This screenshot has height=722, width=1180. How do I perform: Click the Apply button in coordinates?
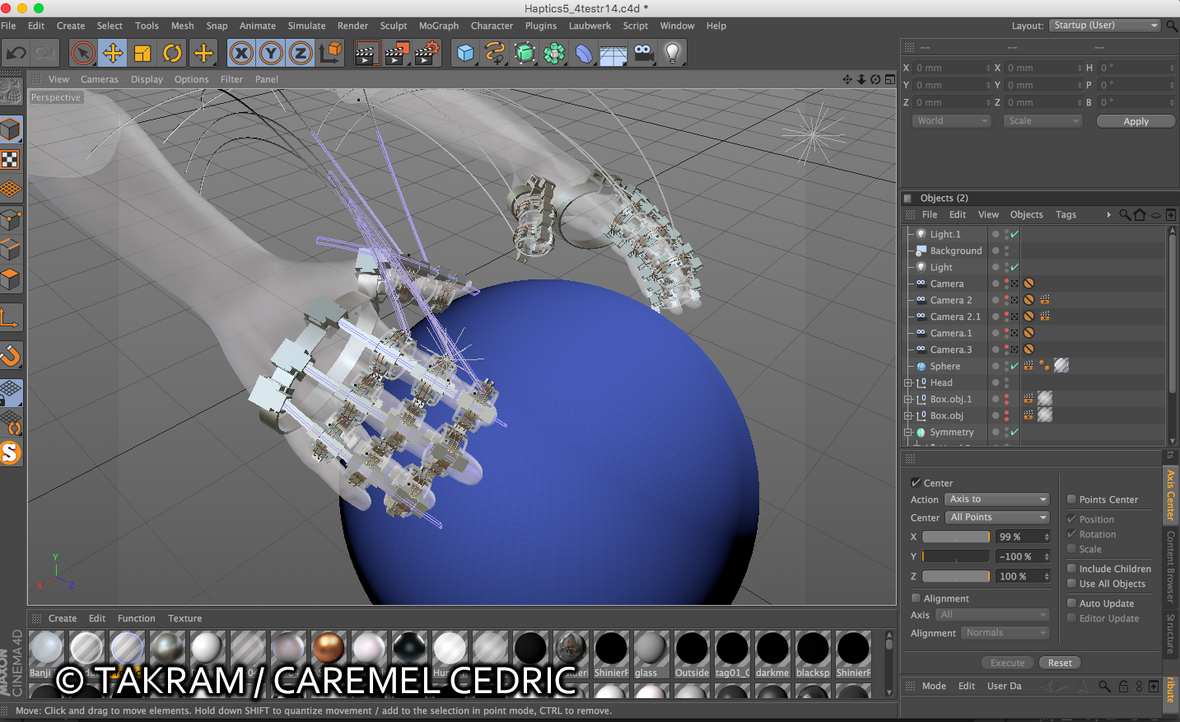[x=1136, y=121]
